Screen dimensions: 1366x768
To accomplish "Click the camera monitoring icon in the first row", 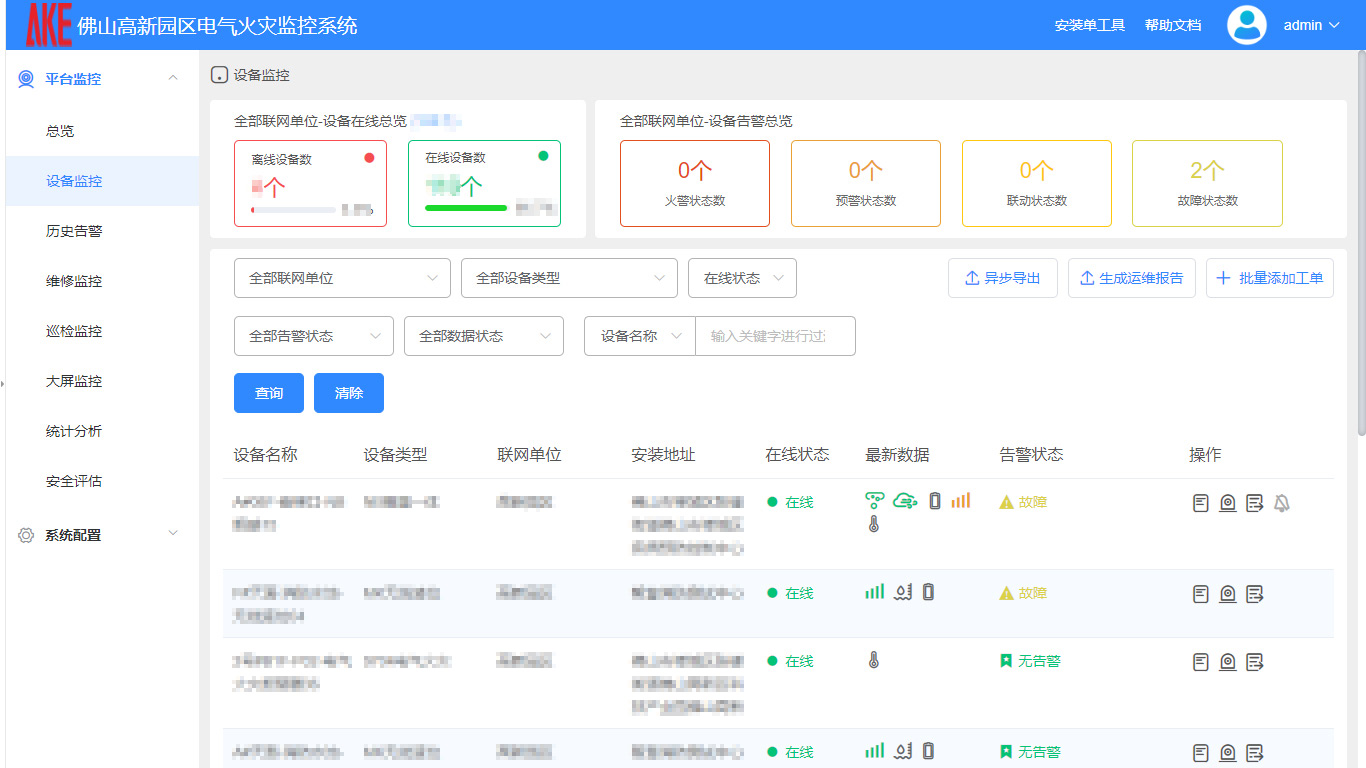I will click(1228, 503).
